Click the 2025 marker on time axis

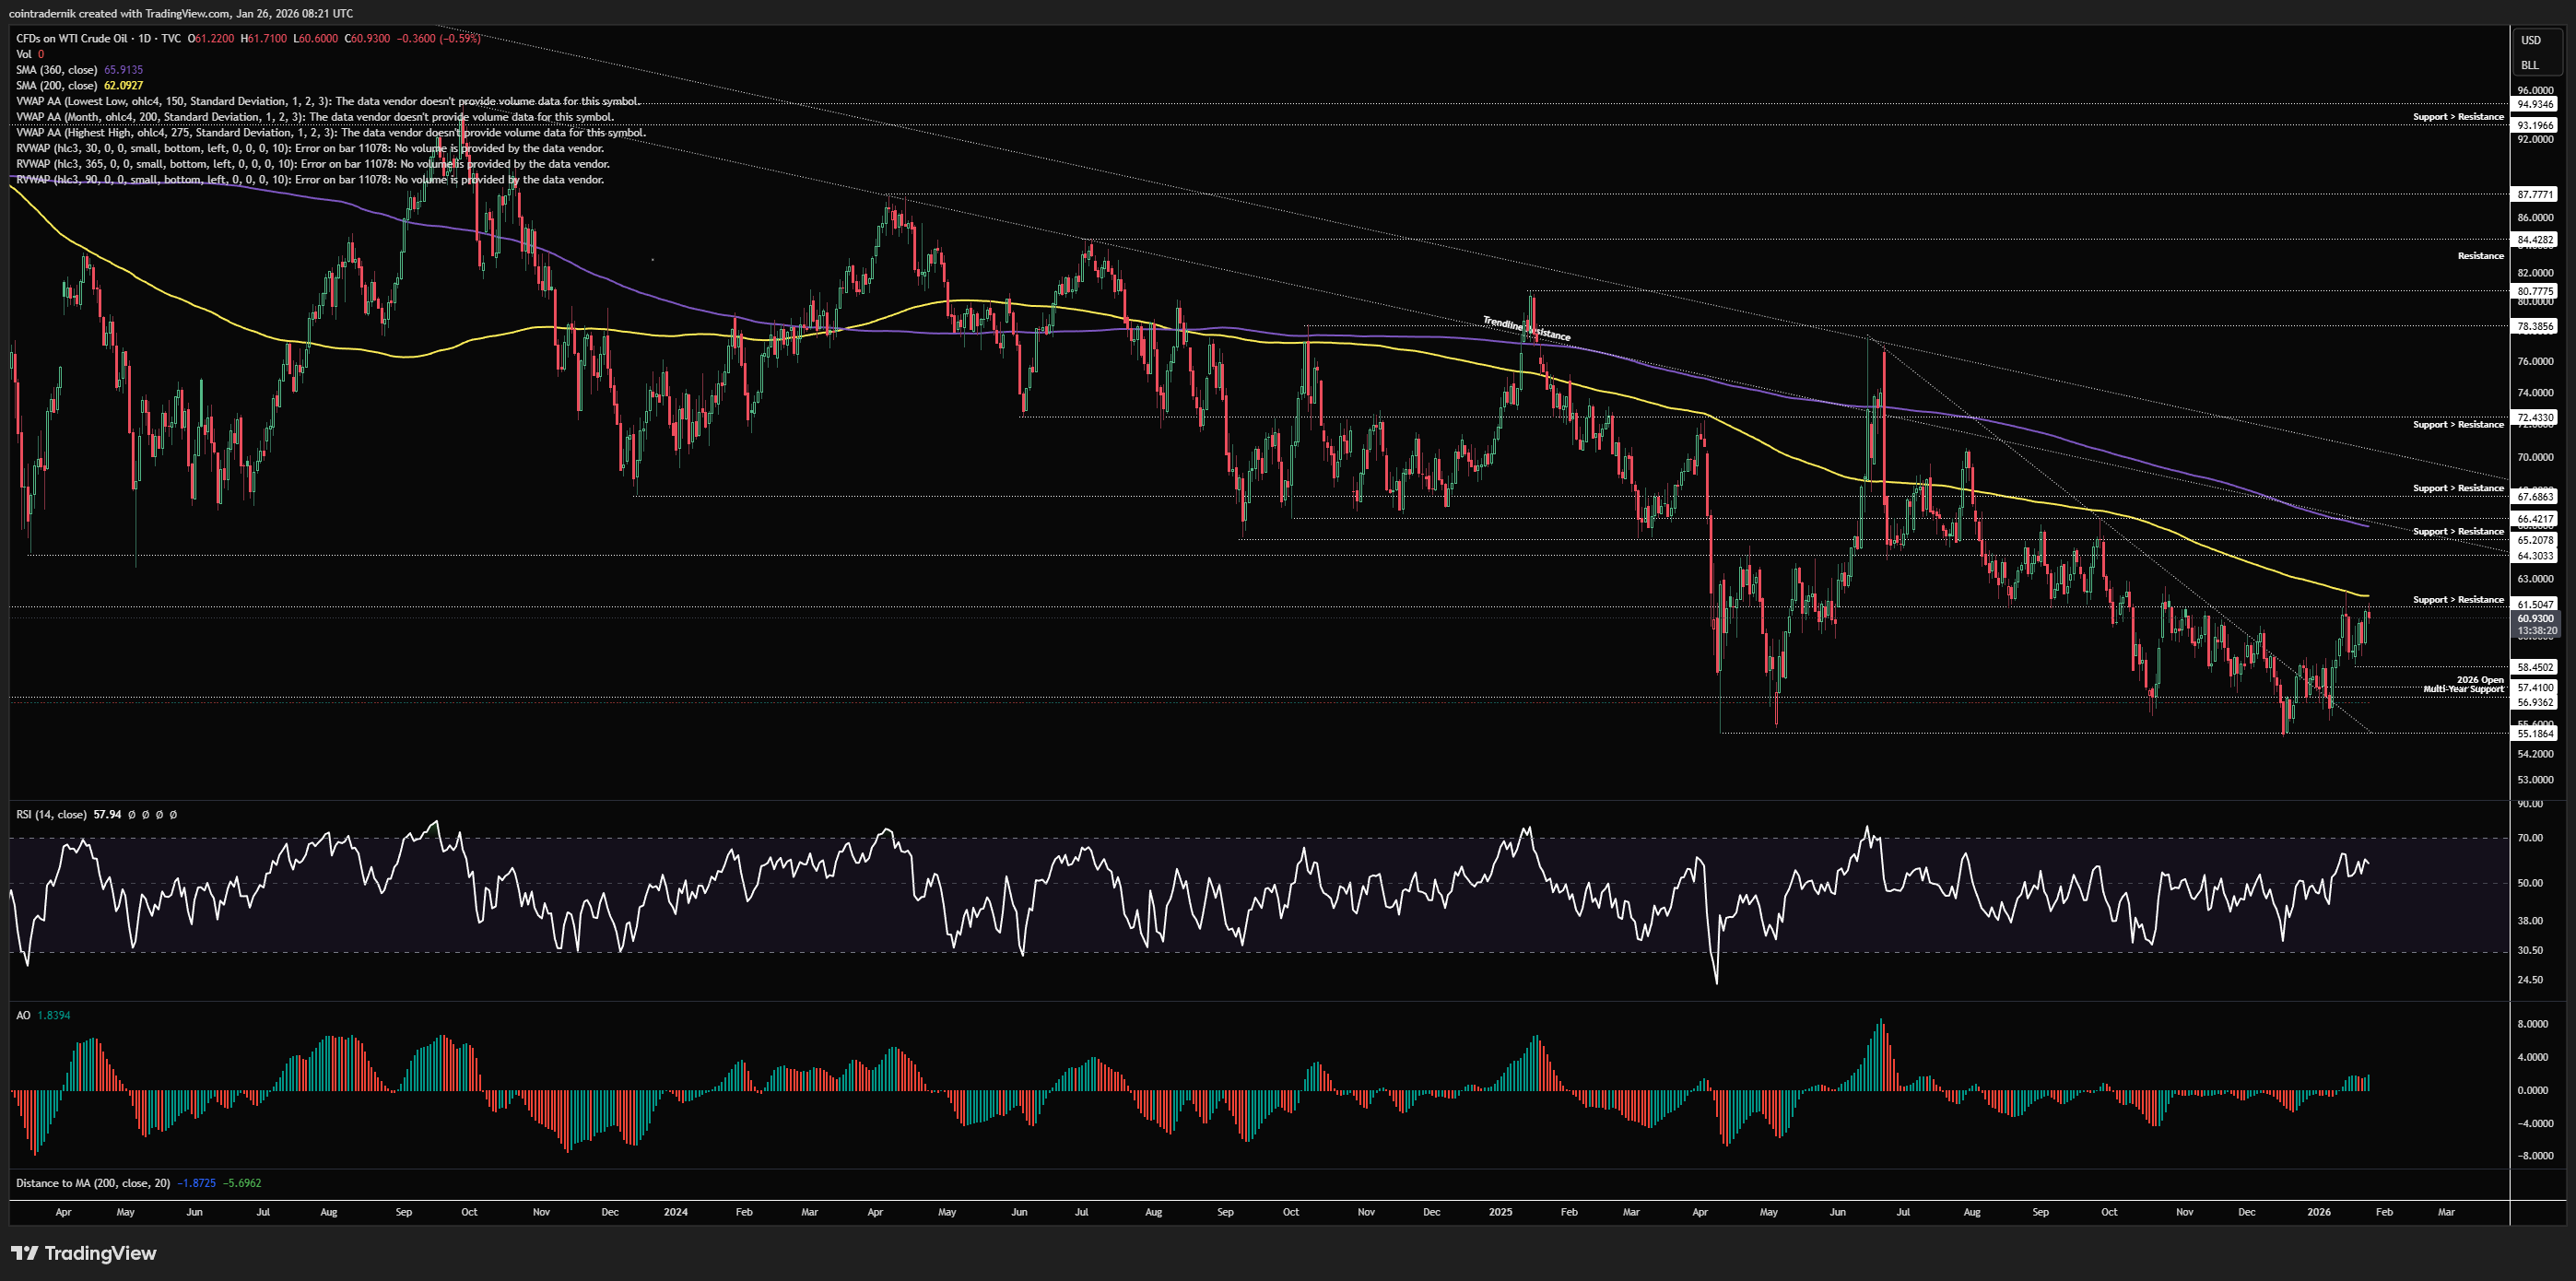(x=1500, y=1212)
